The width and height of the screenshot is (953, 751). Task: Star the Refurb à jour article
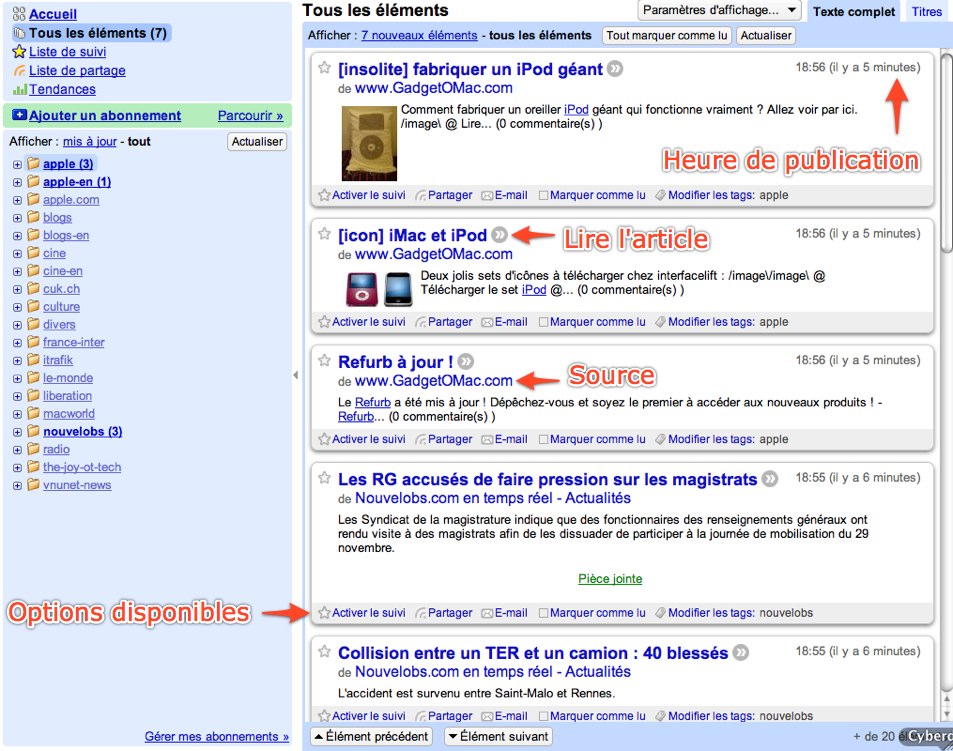point(325,360)
